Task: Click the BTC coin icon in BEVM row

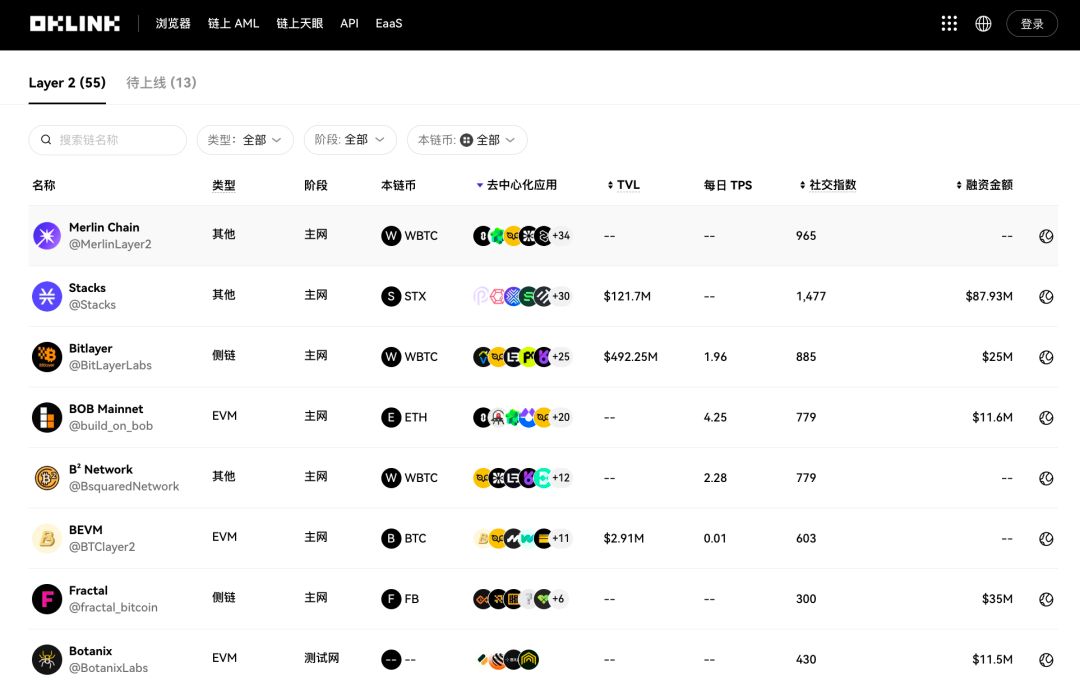Action: coord(391,539)
